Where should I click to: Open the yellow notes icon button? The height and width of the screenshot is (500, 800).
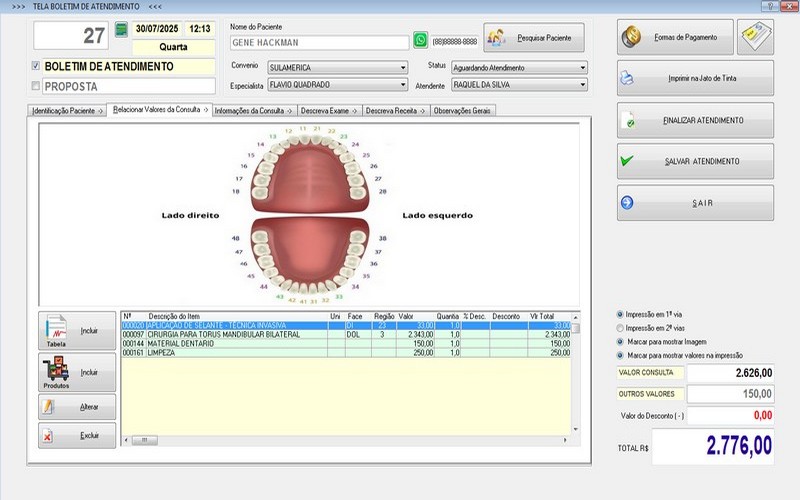click(x=755, y=38)
